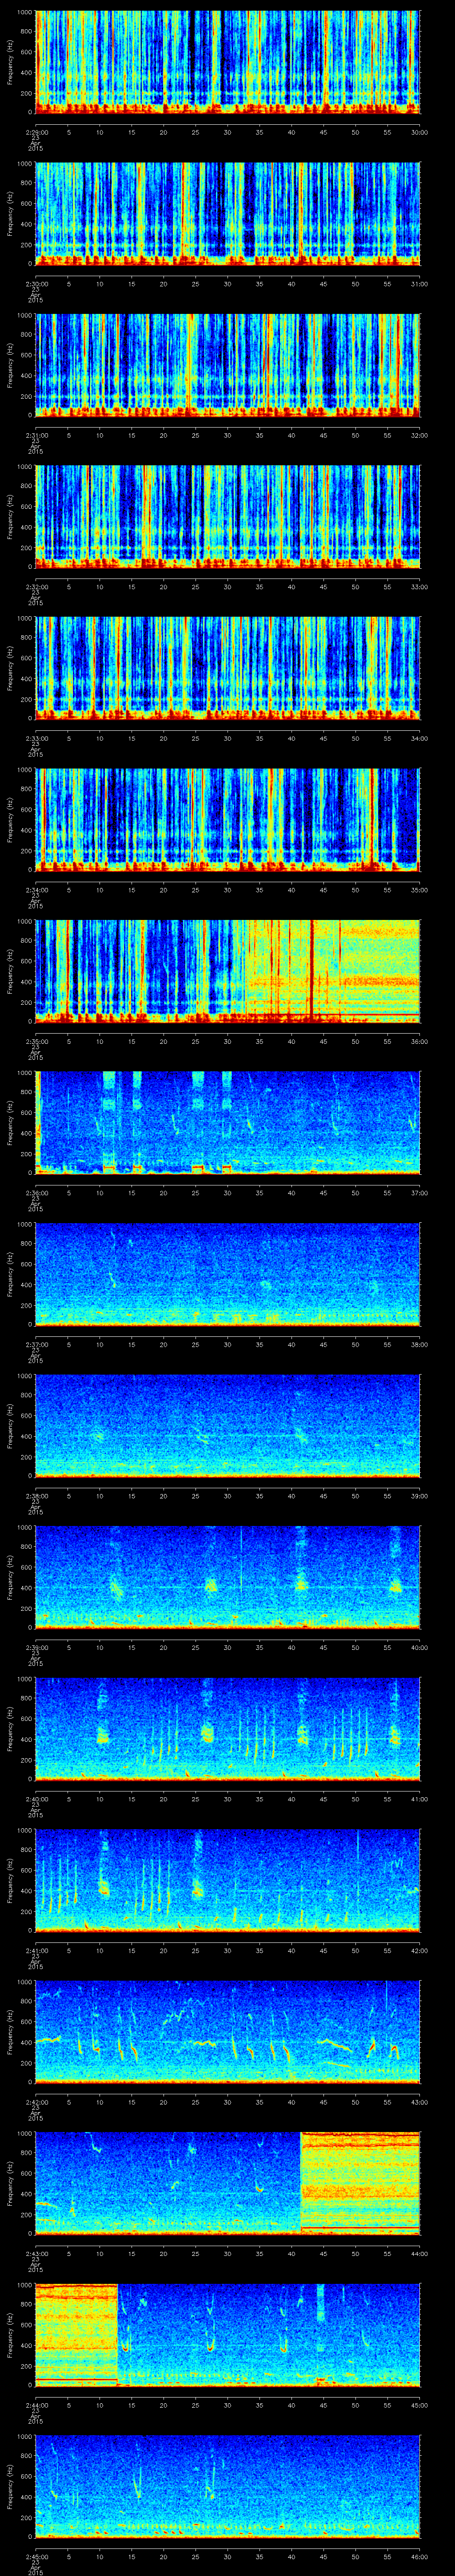Click the '36:00' end time label
This screenshot has width=455, height=2576.
tap(420, 1041)
